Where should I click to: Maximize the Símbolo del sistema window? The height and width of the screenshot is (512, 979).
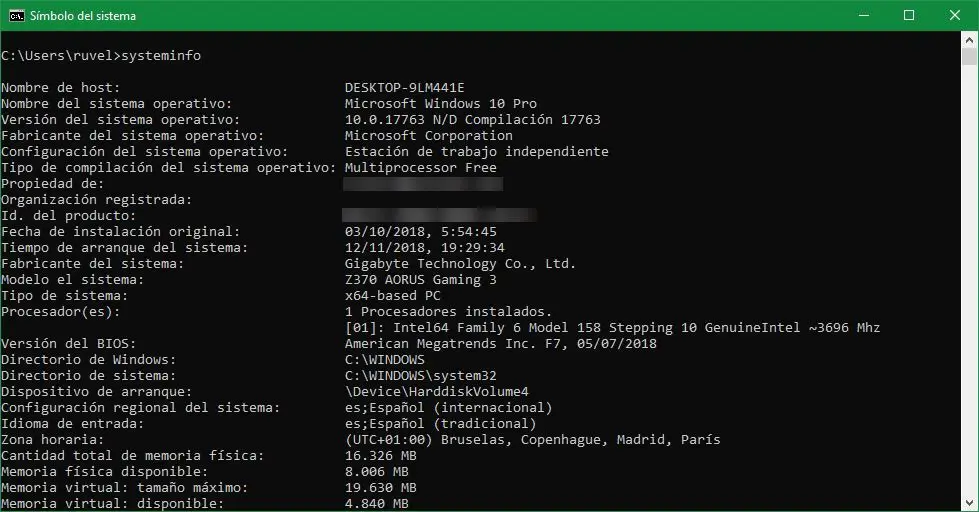click(x=908, y=15)
